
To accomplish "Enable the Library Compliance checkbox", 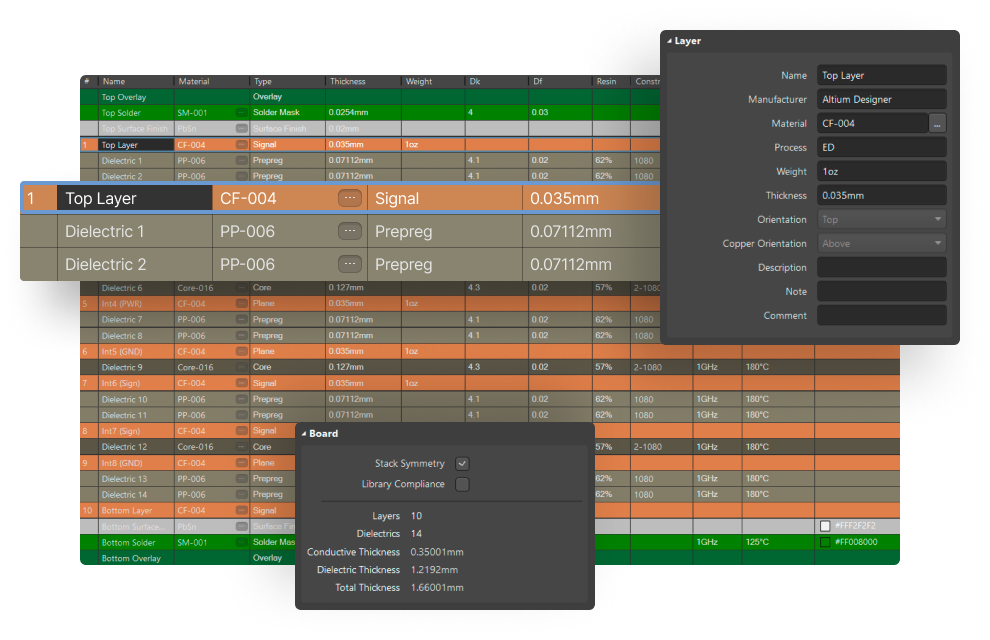I will click(462, 485).
